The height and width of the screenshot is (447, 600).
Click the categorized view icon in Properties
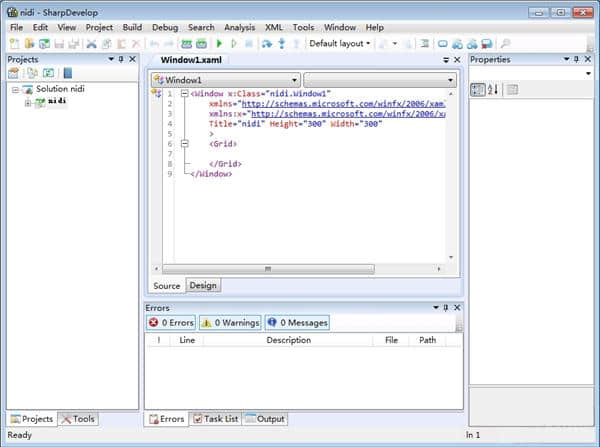478,90
